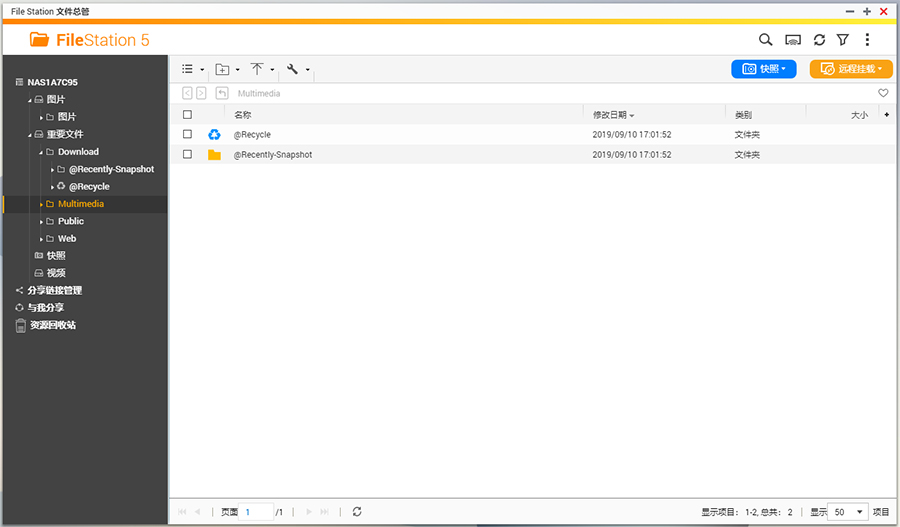Collapse the Download tree node arrow

tap(41, 152)
